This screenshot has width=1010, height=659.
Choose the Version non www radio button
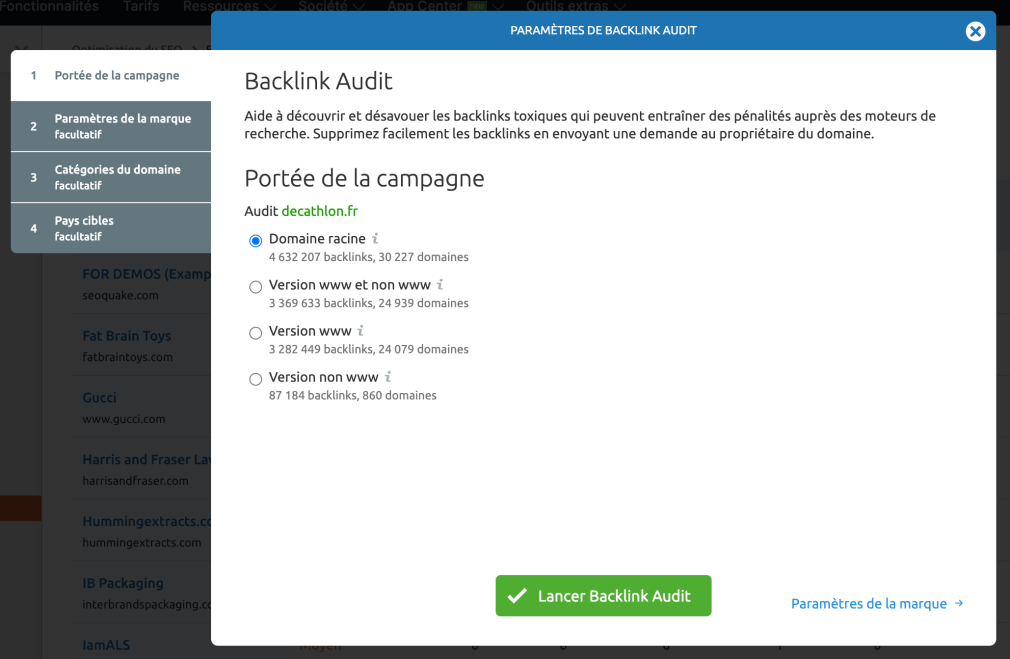coord(256,379)
